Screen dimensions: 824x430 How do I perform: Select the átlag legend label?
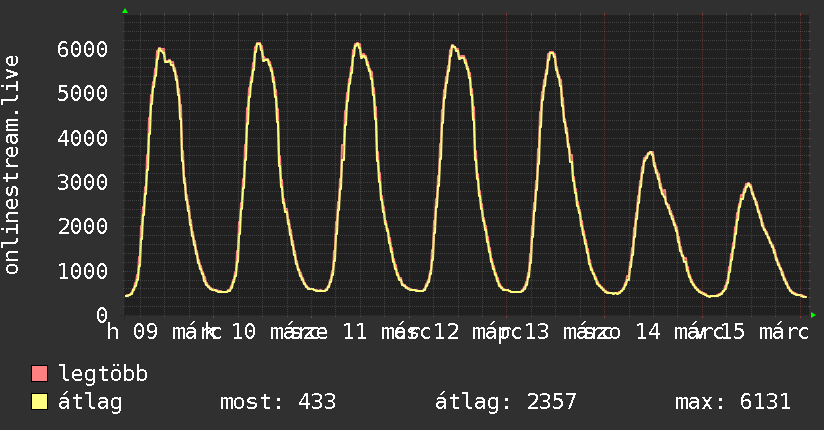point(90,402)
